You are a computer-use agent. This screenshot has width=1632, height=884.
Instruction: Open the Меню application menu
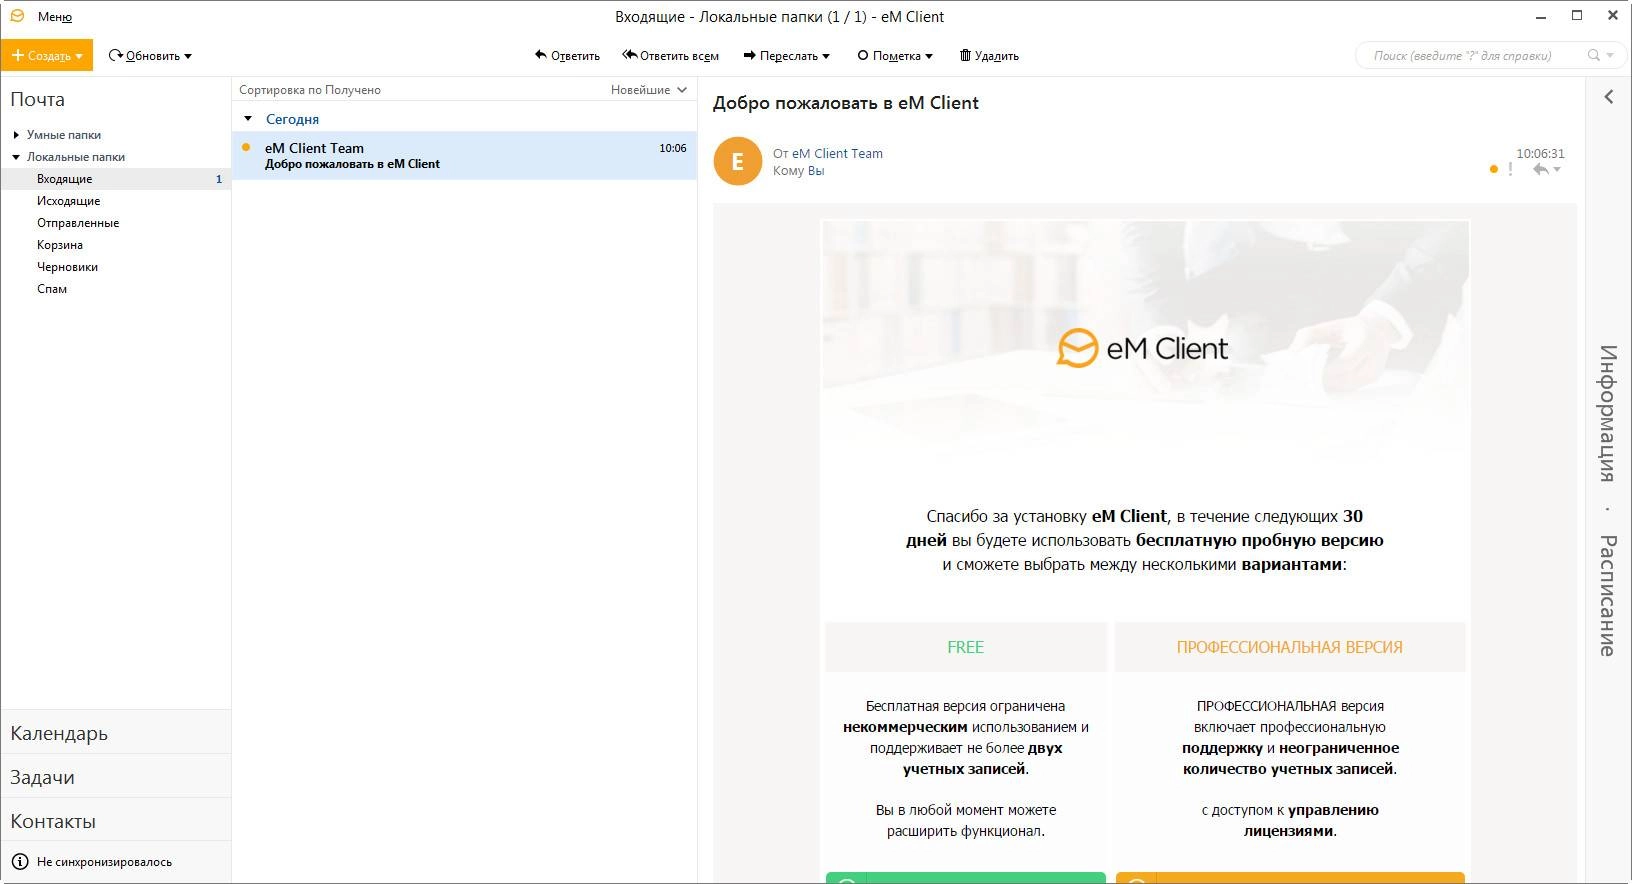[x=54, y=17]
